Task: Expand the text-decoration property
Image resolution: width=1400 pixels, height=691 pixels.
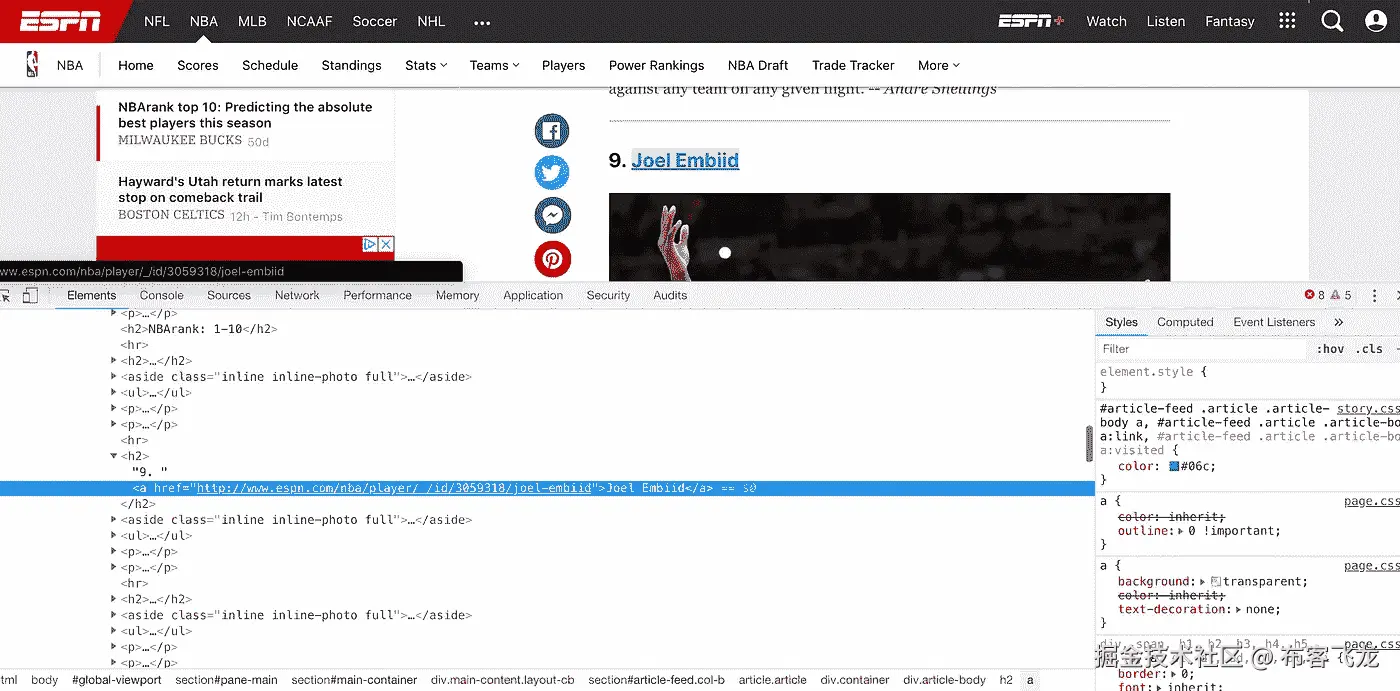Action: 1240,609
